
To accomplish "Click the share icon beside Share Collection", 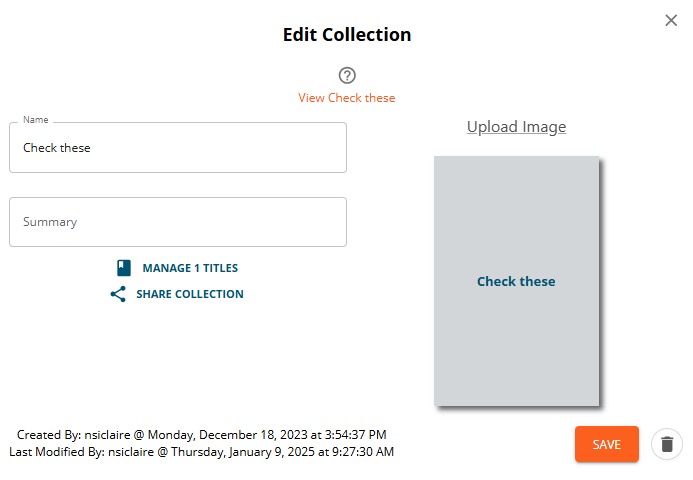I will pos(118,294).
